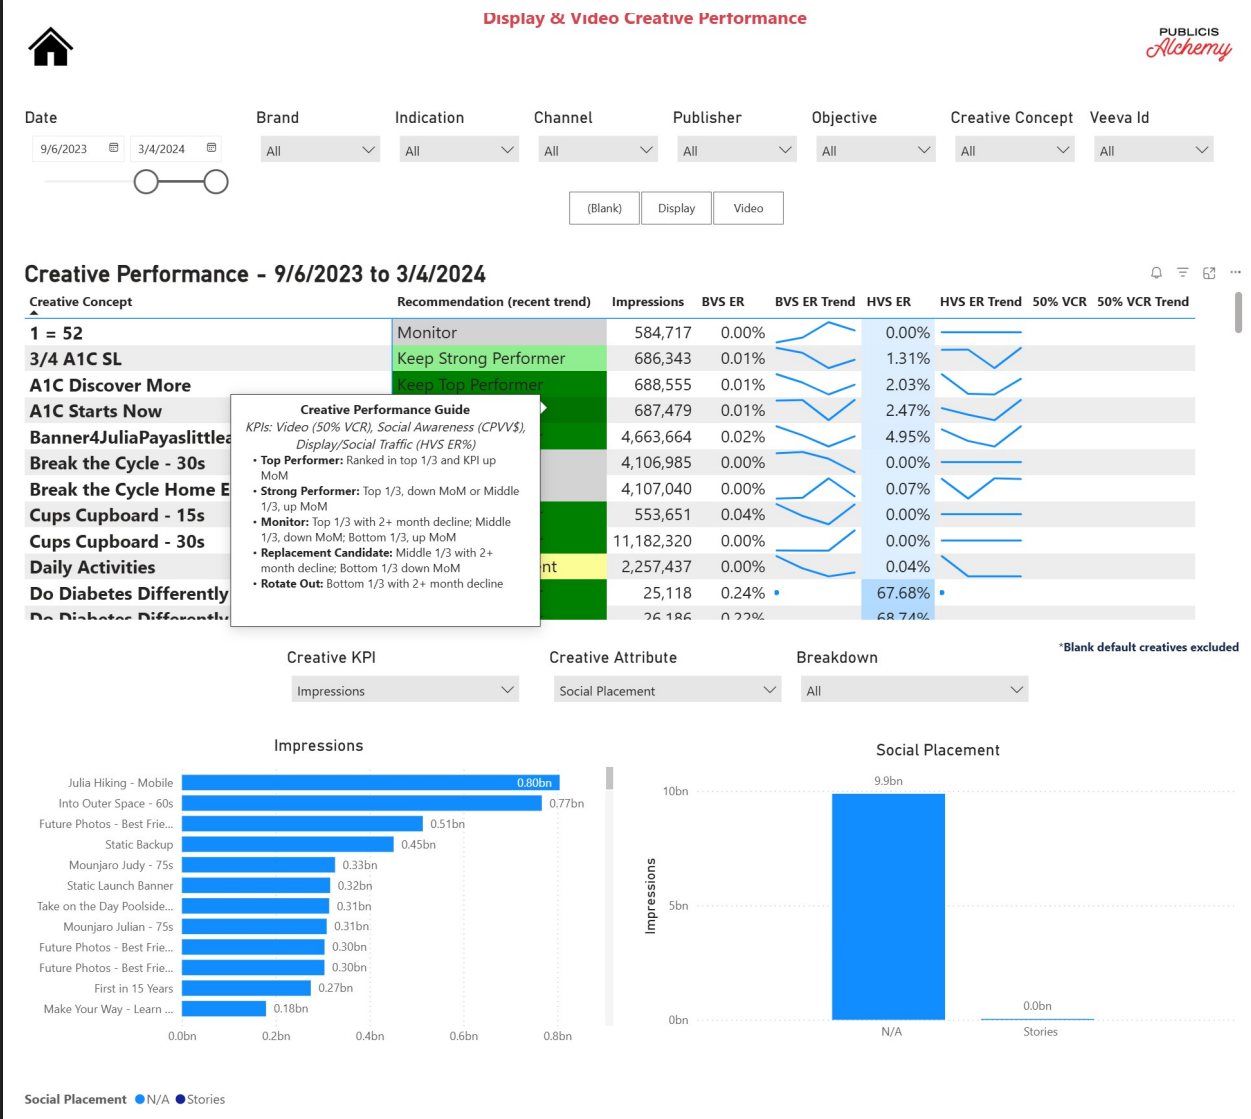1251x1119 pixels.
Task: Click the right date slider handle
Action: click(216, 182)
